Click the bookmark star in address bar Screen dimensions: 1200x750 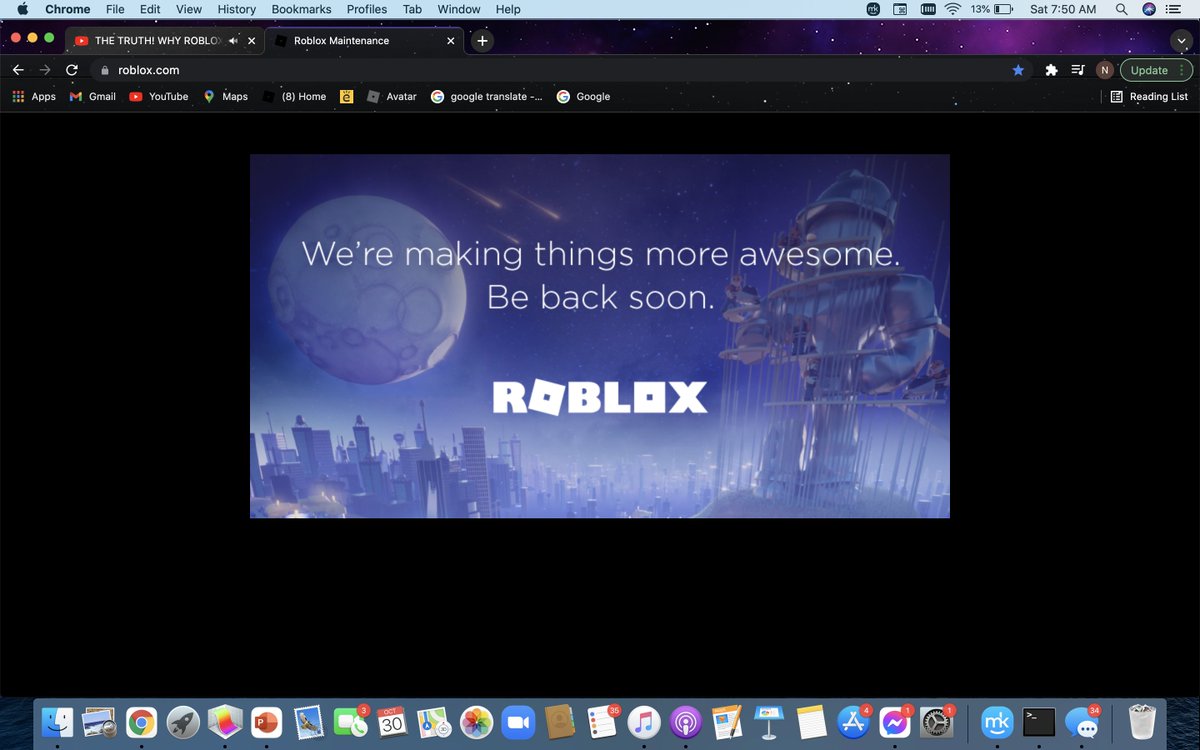click(1018, 70)
